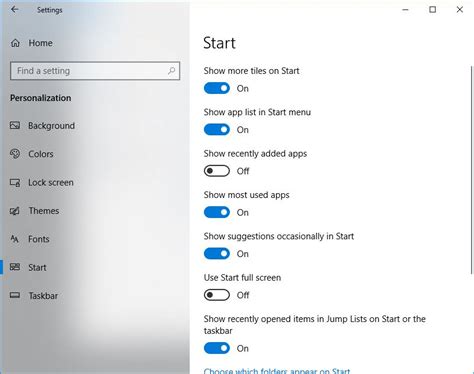The width and height of the screenshot is (474, 374).
Task: Click the Start tiles icon
Action: click(x=15, y=267)
